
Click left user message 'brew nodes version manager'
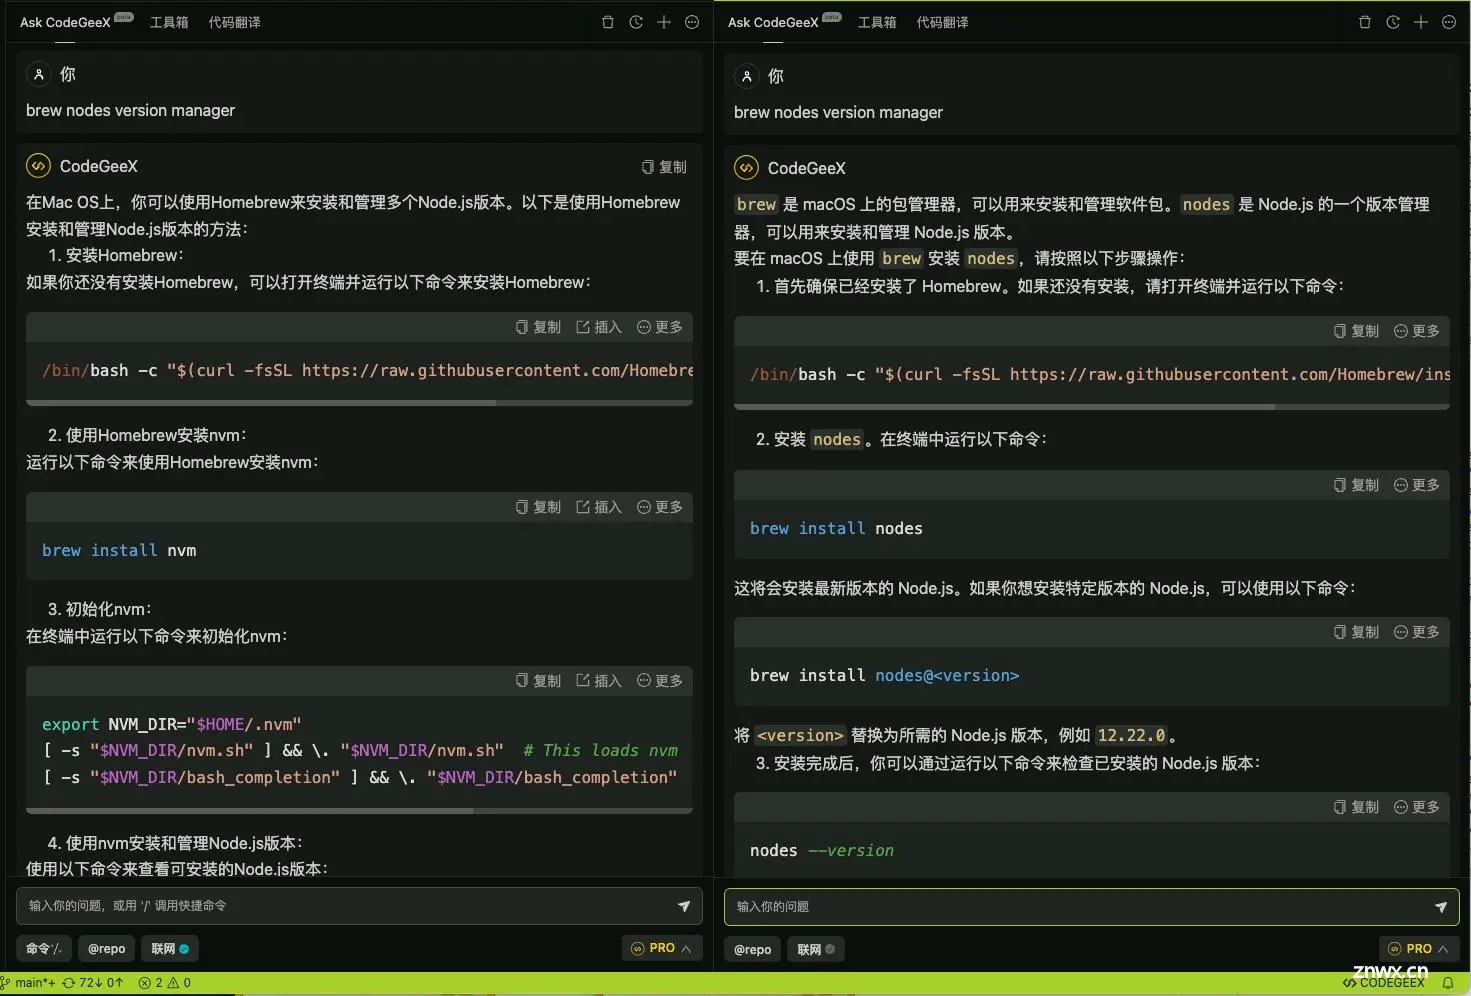pyautogui.click(x=130, y=110)
